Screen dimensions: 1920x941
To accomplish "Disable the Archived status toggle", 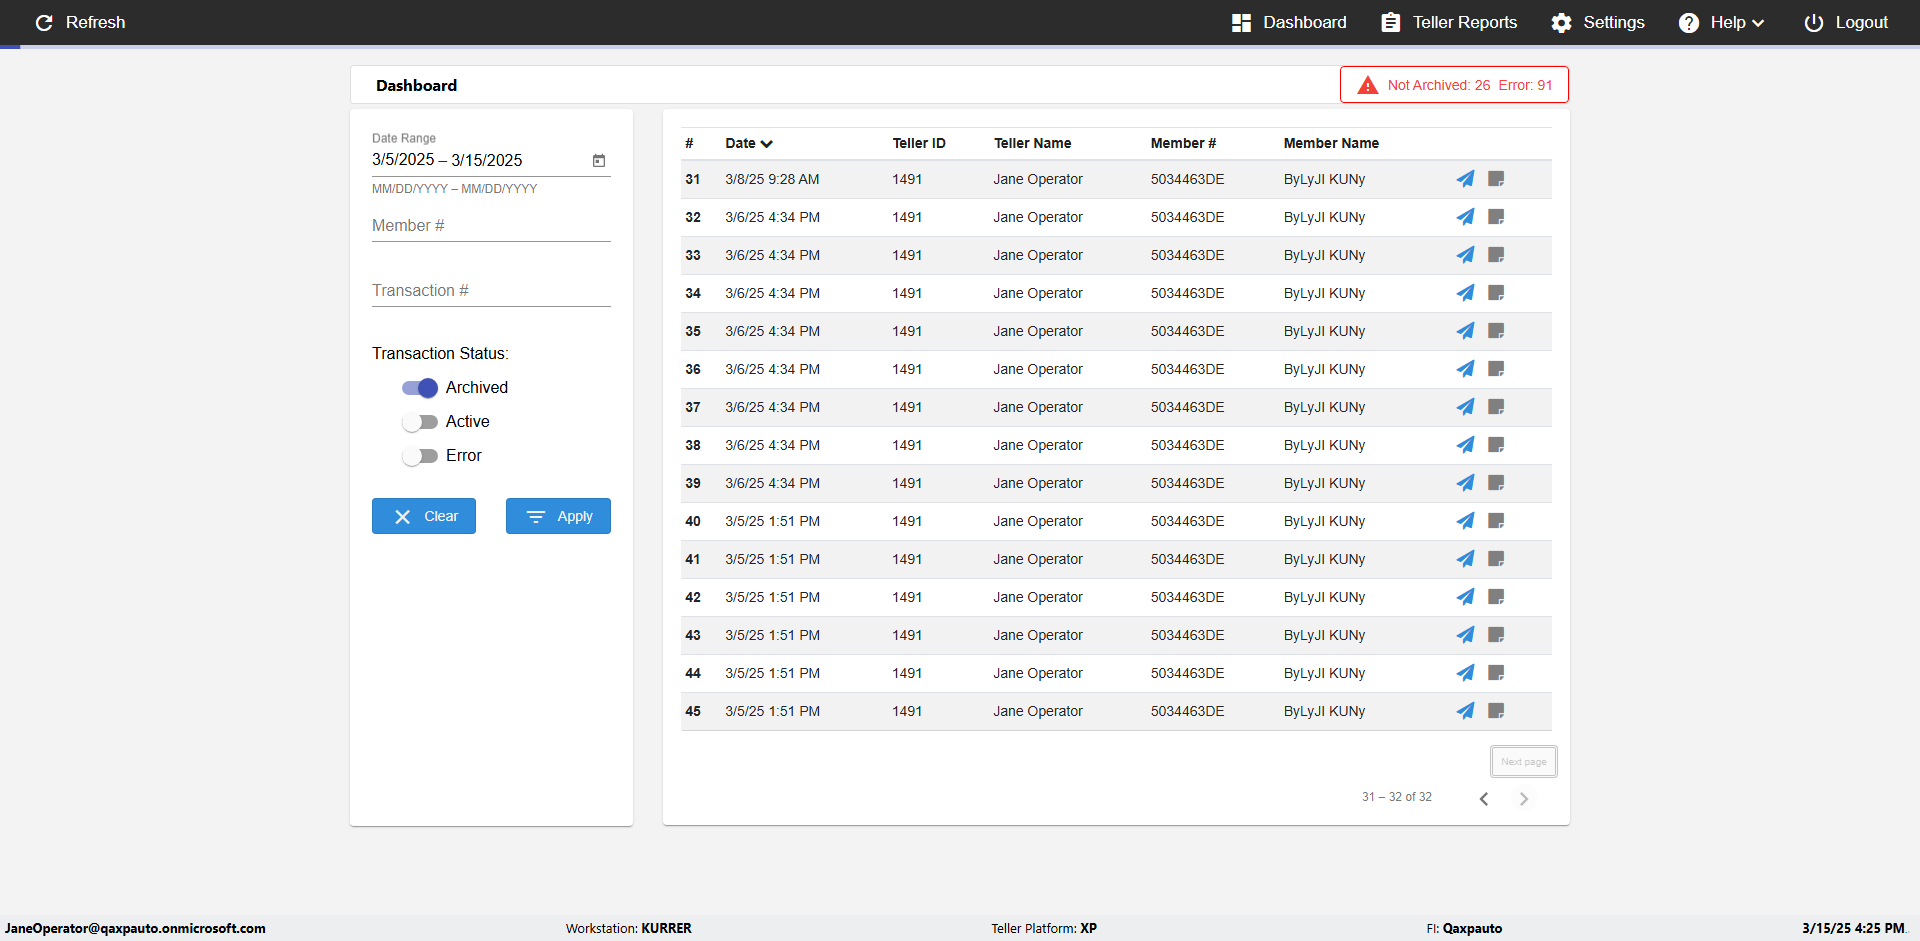I will [420, 388].
